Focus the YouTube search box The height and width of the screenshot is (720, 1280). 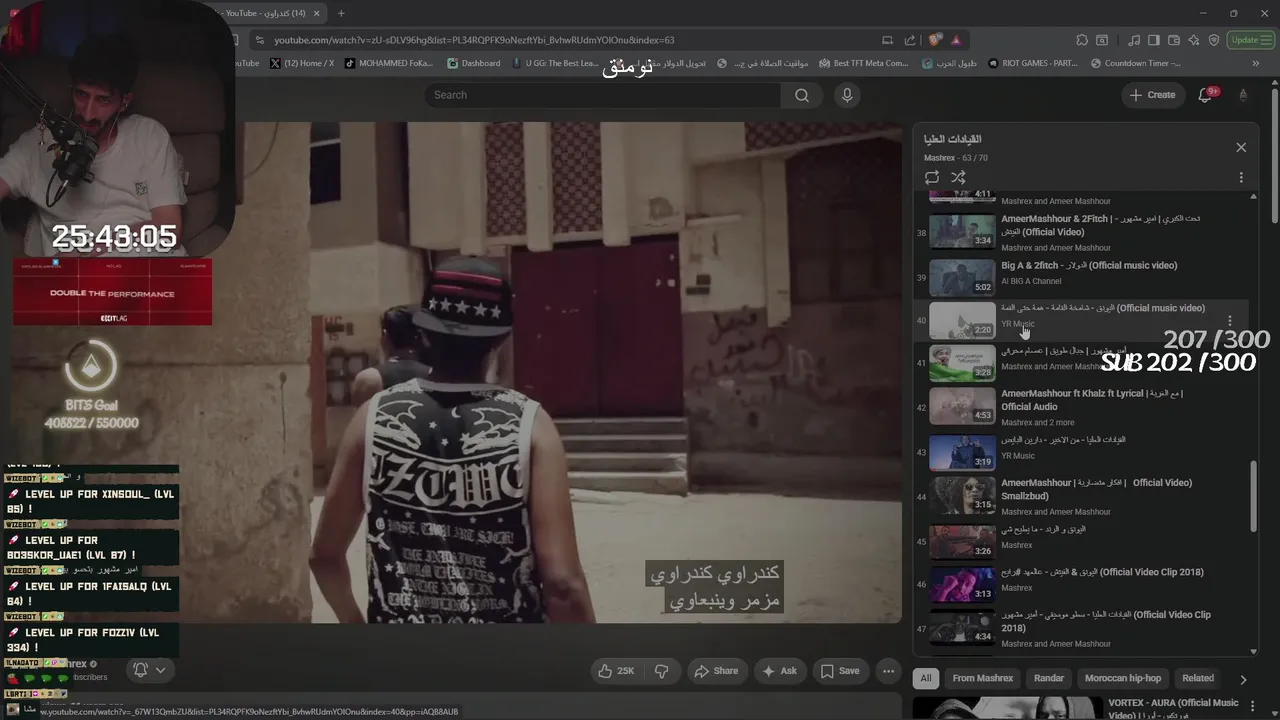click(603, 95)
